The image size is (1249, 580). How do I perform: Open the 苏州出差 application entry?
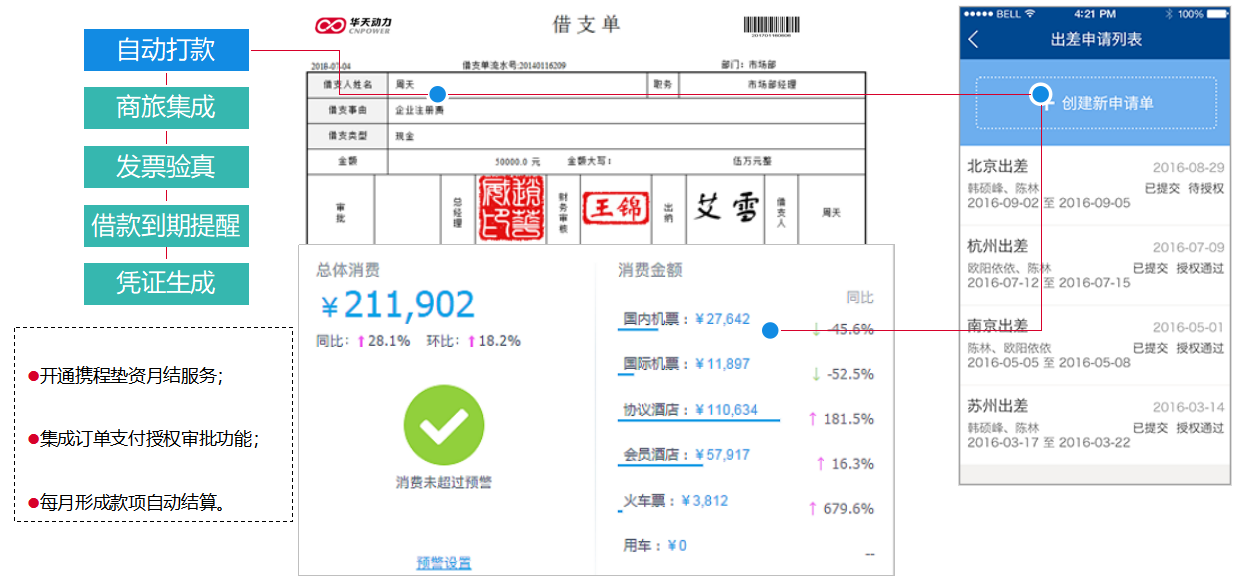(x=1095, y=424)
